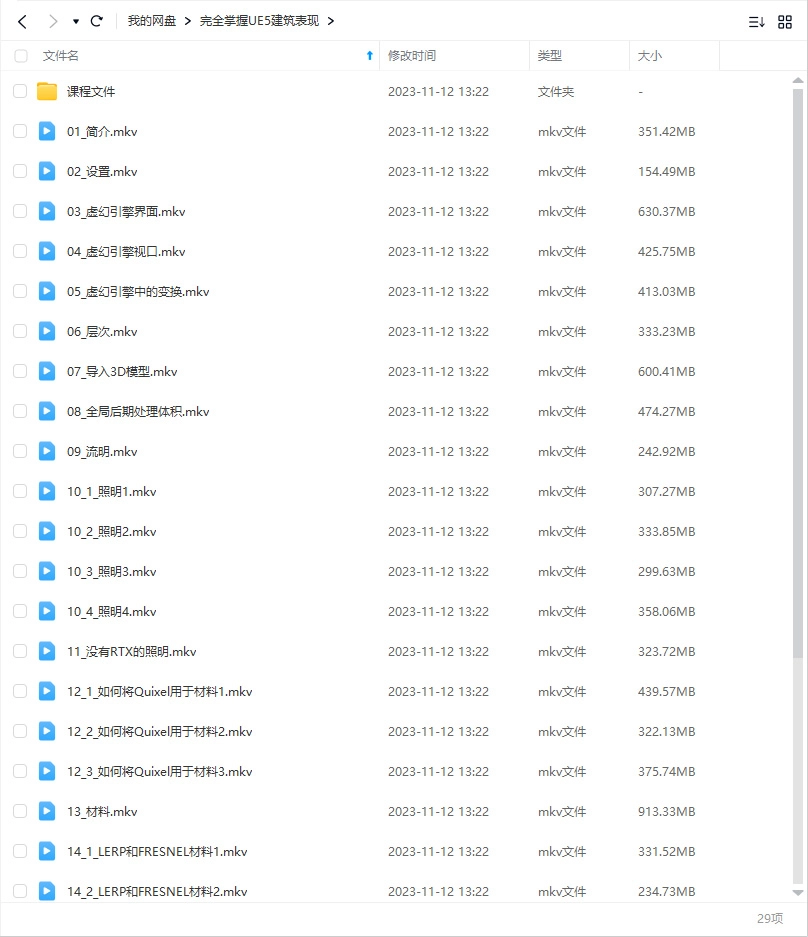Screen dimensions: 808x937
Task: Sort files by 修改时间 column
Action: (412, 56)
